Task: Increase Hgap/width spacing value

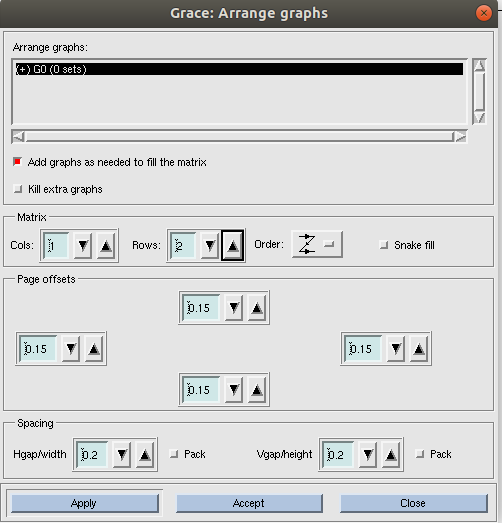Action: point(144,454)
